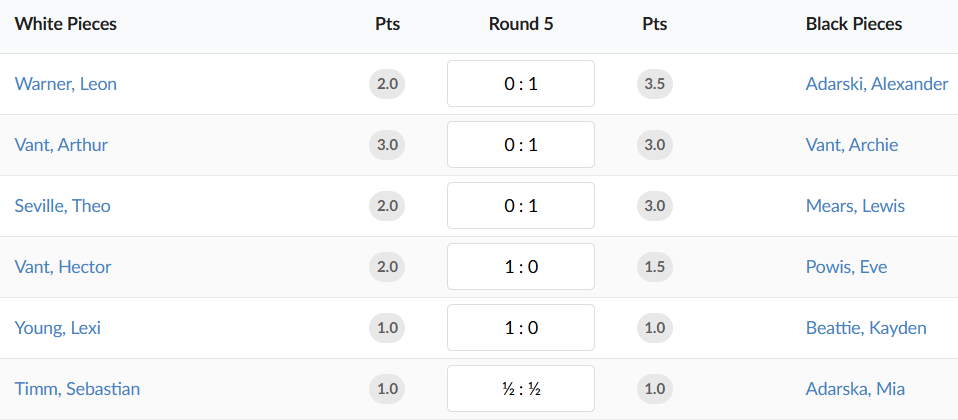Image resolution: width=958 pixels, height=420 pixels.
Task: Click Mears, Lewis player link
Action: [x=854, y=206]
